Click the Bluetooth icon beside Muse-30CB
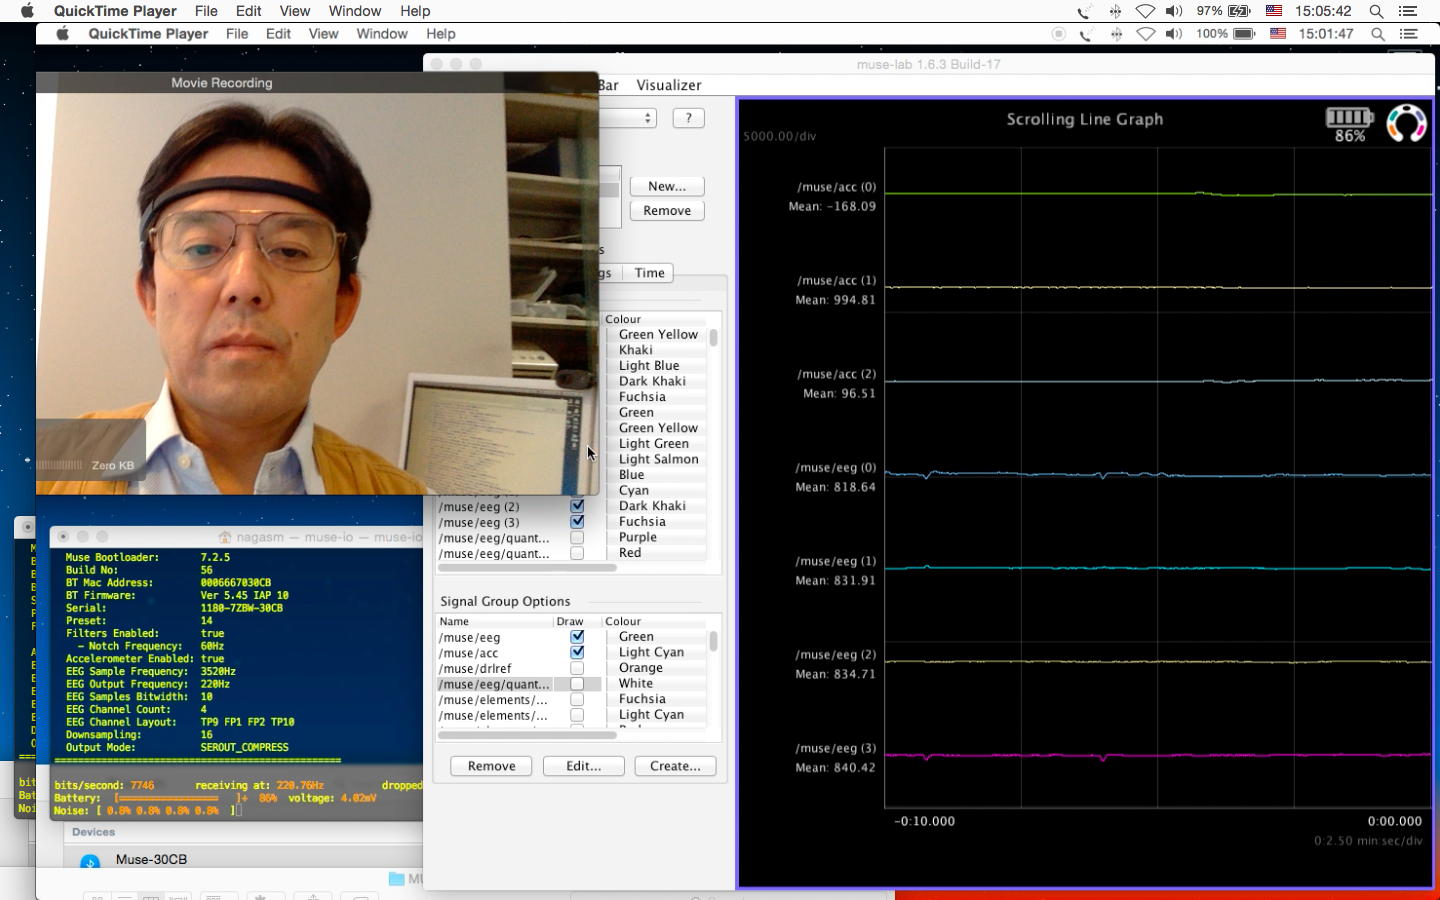The width and height of the screenshot is (1440, 900). click(x=90, y=861)
